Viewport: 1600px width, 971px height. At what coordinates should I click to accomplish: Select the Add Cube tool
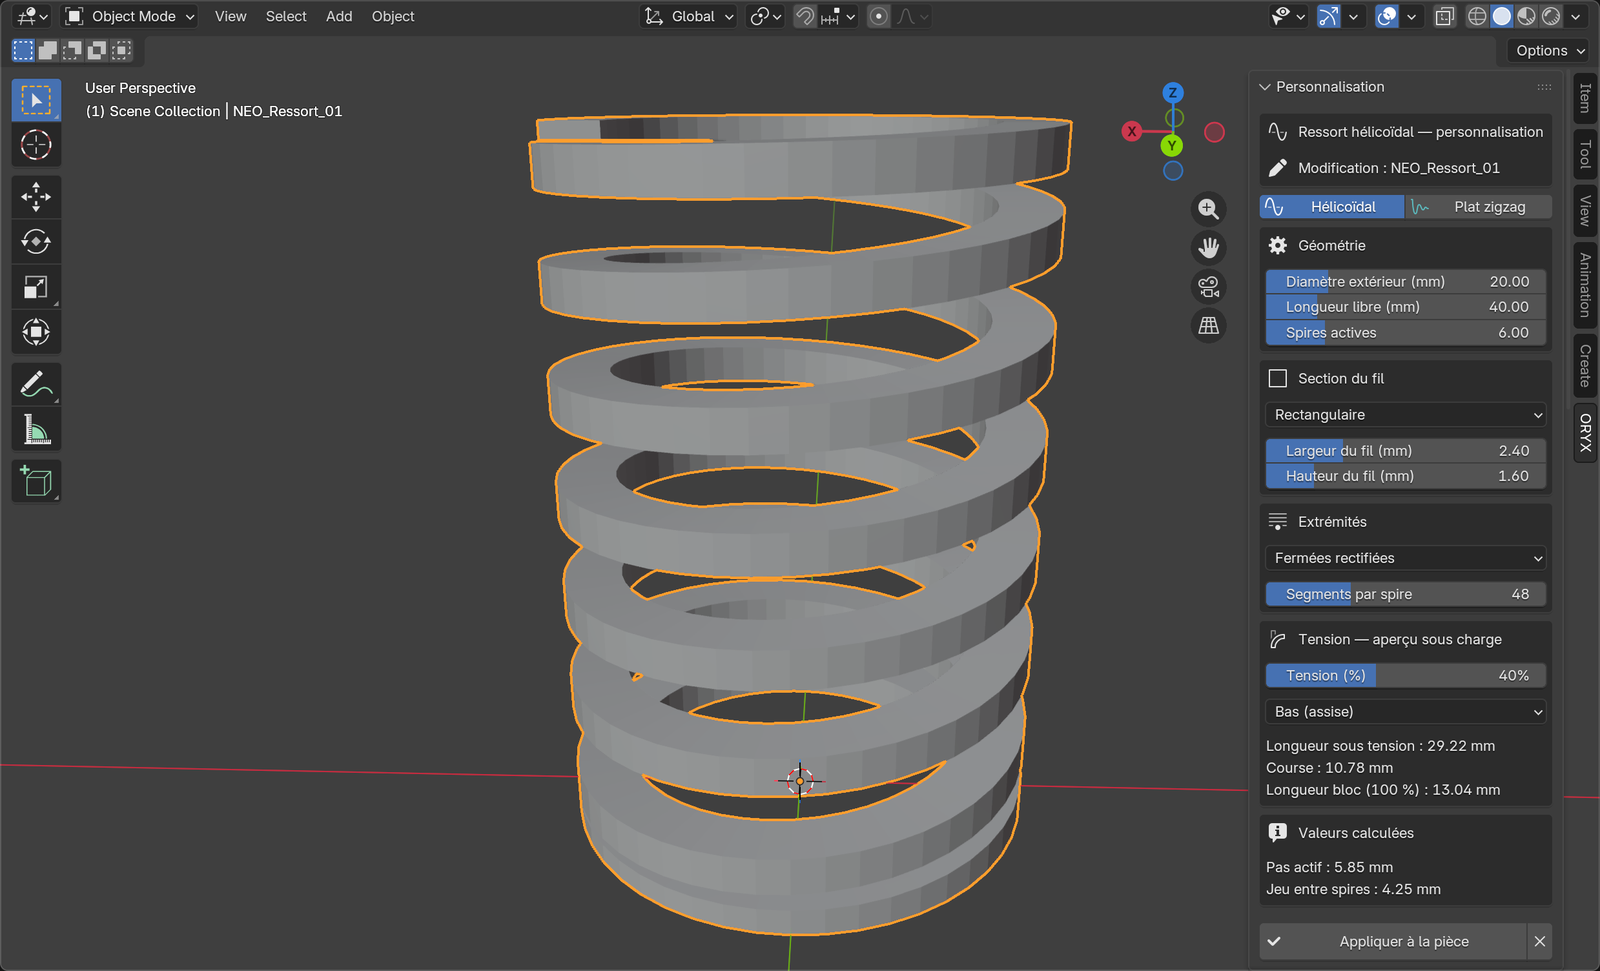(36, 482)
